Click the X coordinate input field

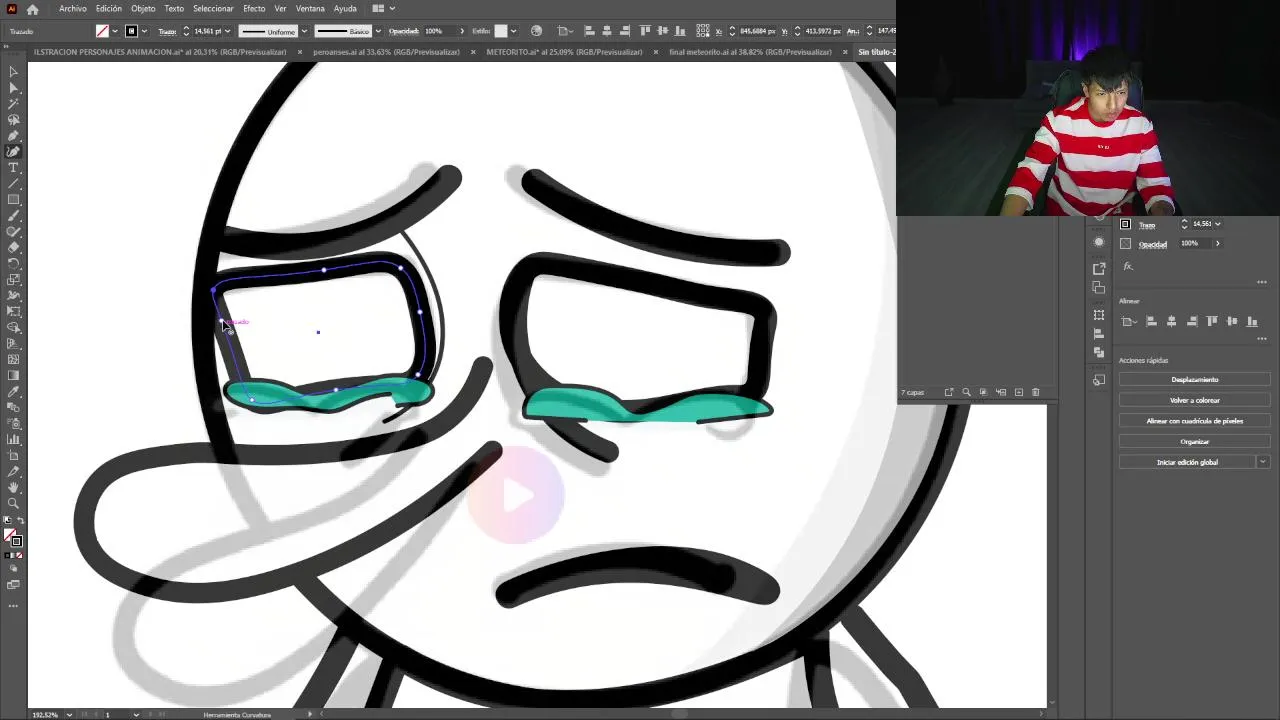tap(760, 31)
